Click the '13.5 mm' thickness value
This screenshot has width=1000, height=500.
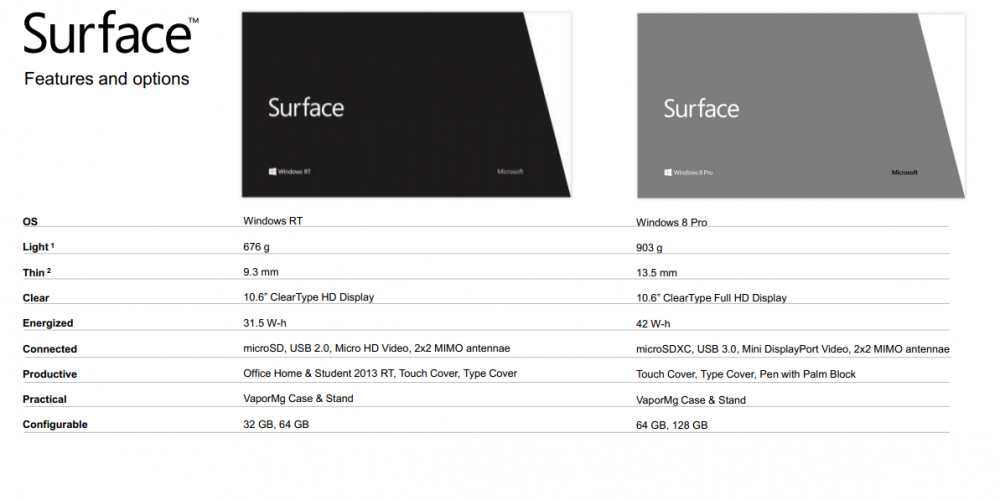656,273
